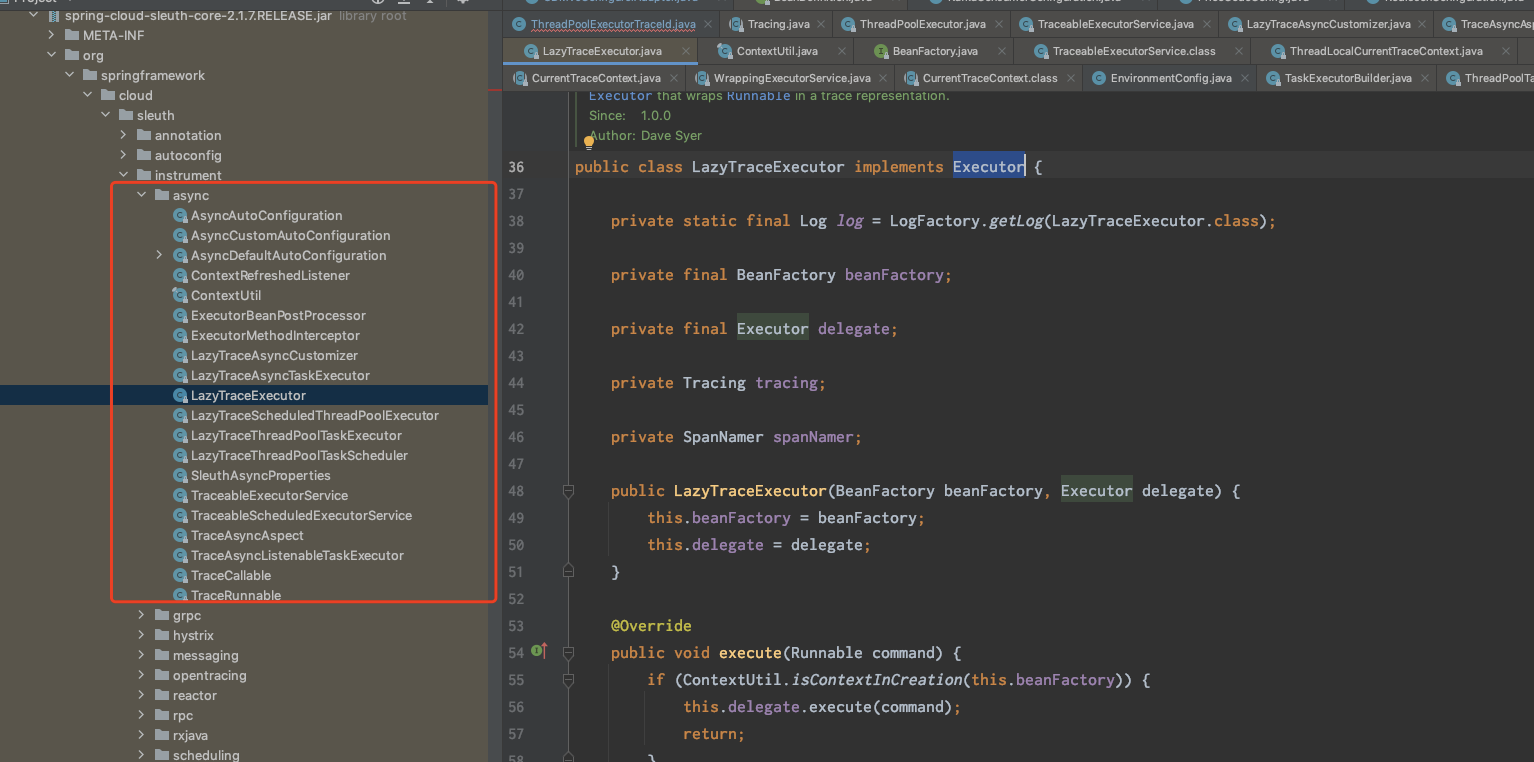The width and height of the screenshot is (1534, 762).
Task: Select TraceAsyncListenableTaskExecutor in tree
Action: (x=297, y=556)
